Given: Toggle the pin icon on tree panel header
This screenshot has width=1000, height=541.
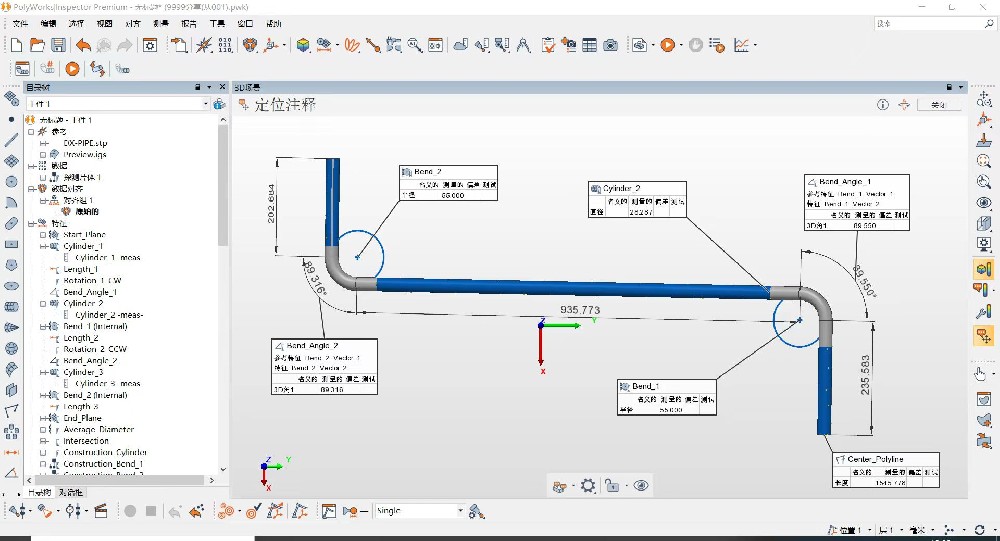Looking at the screenshot, I should [196, 87].
